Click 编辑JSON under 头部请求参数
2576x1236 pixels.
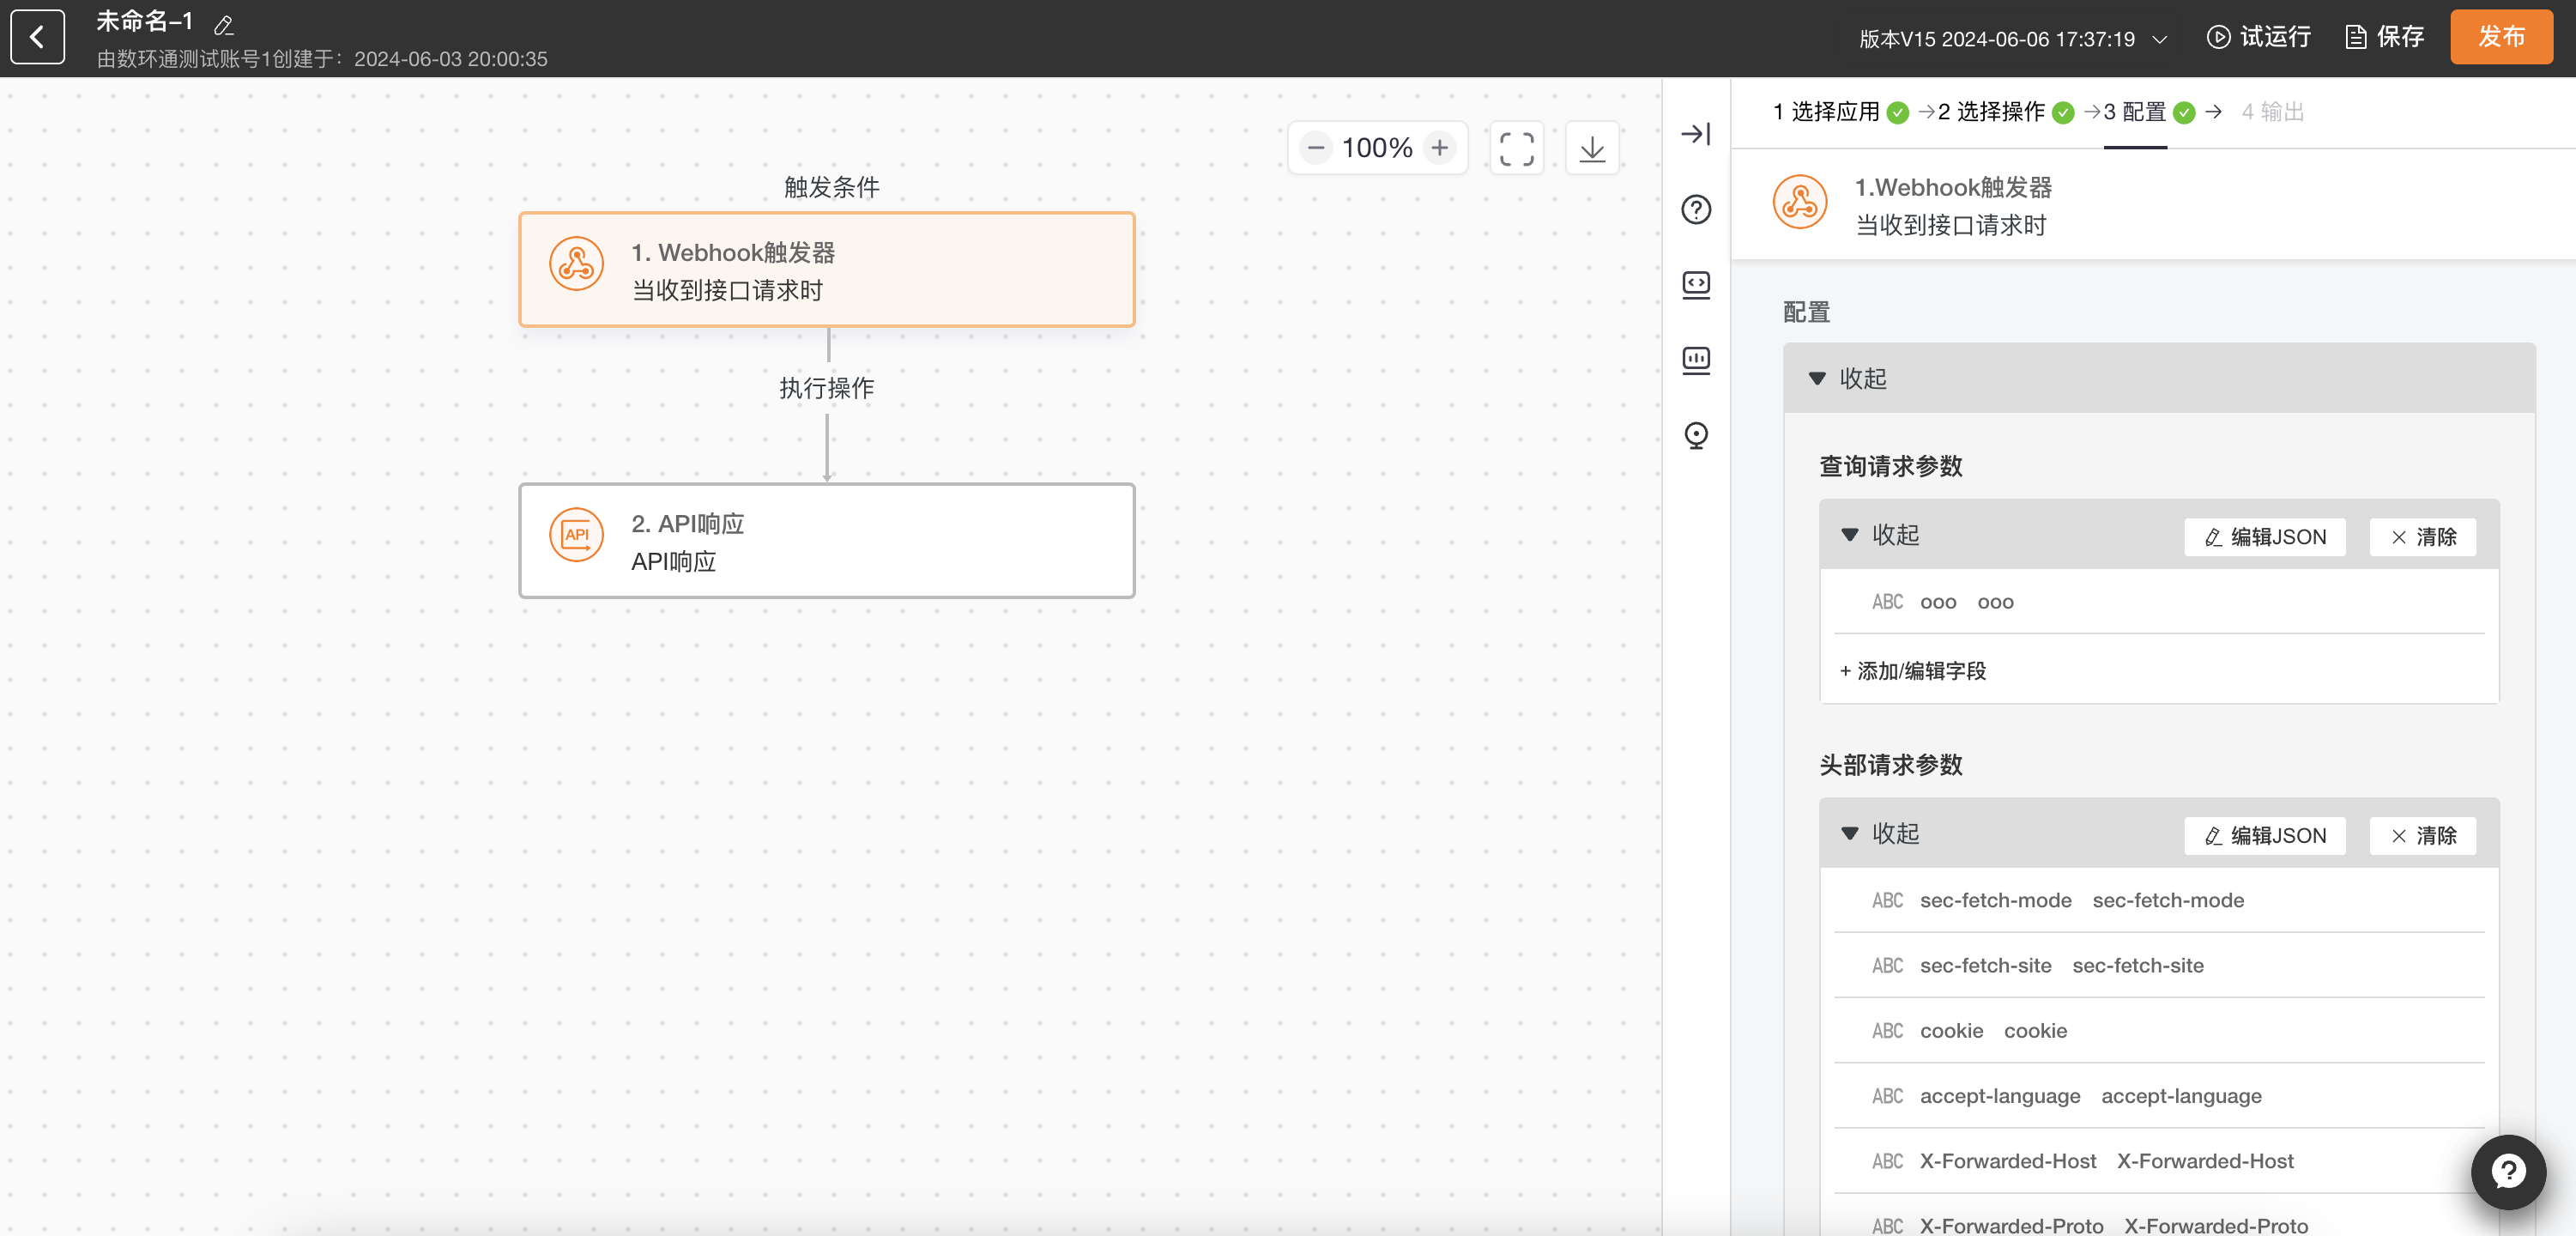coord(2265,836)
